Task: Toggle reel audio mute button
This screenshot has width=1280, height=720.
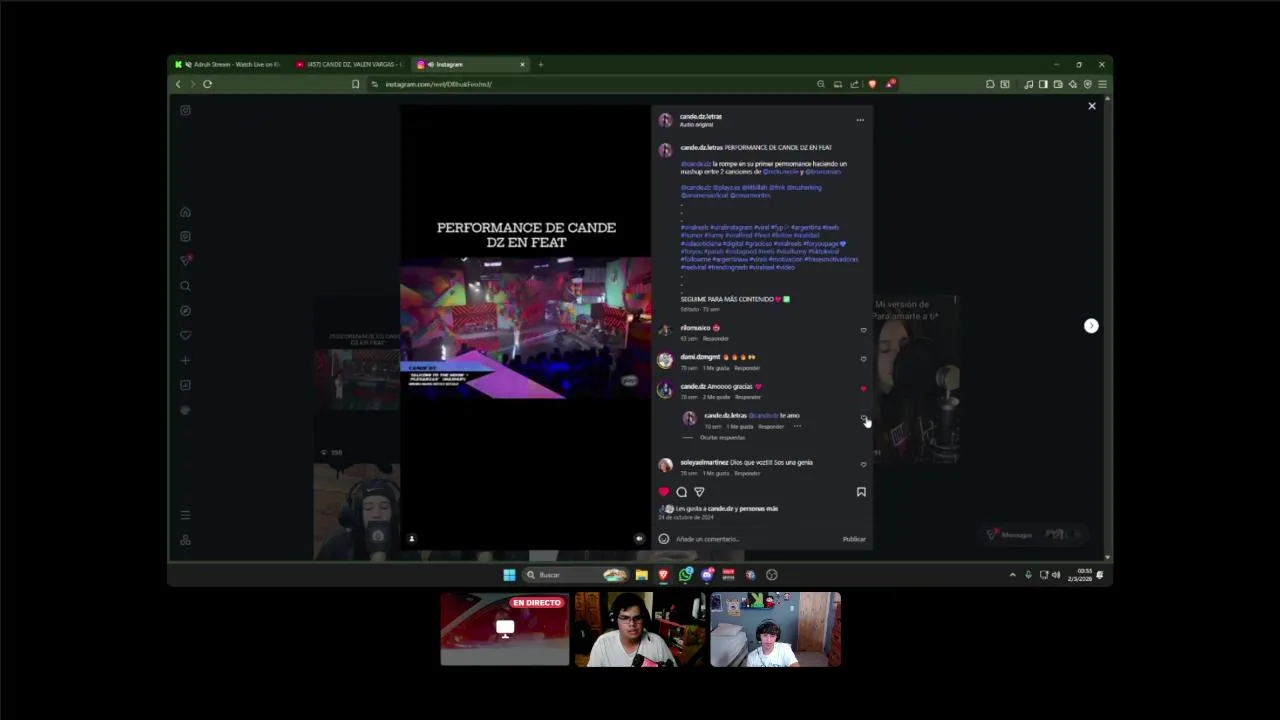Action: pos(640,538)
